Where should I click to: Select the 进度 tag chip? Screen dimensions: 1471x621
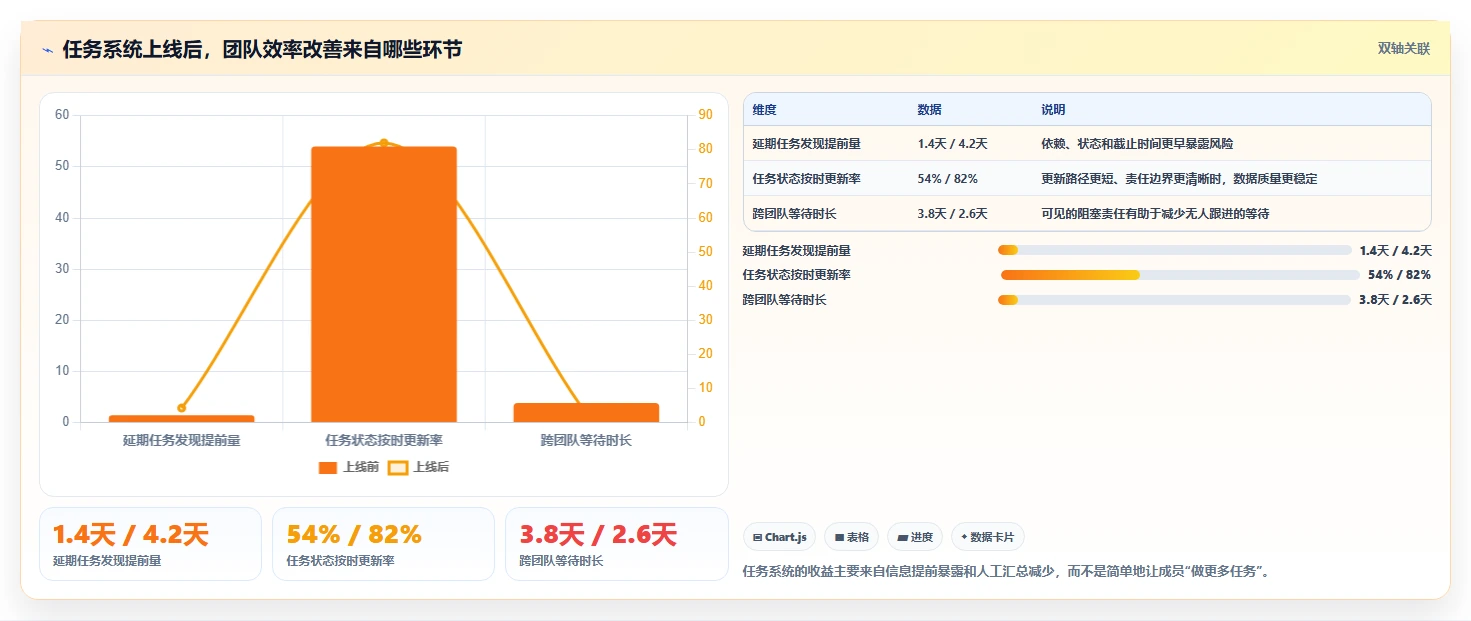(x=914, y=537)
